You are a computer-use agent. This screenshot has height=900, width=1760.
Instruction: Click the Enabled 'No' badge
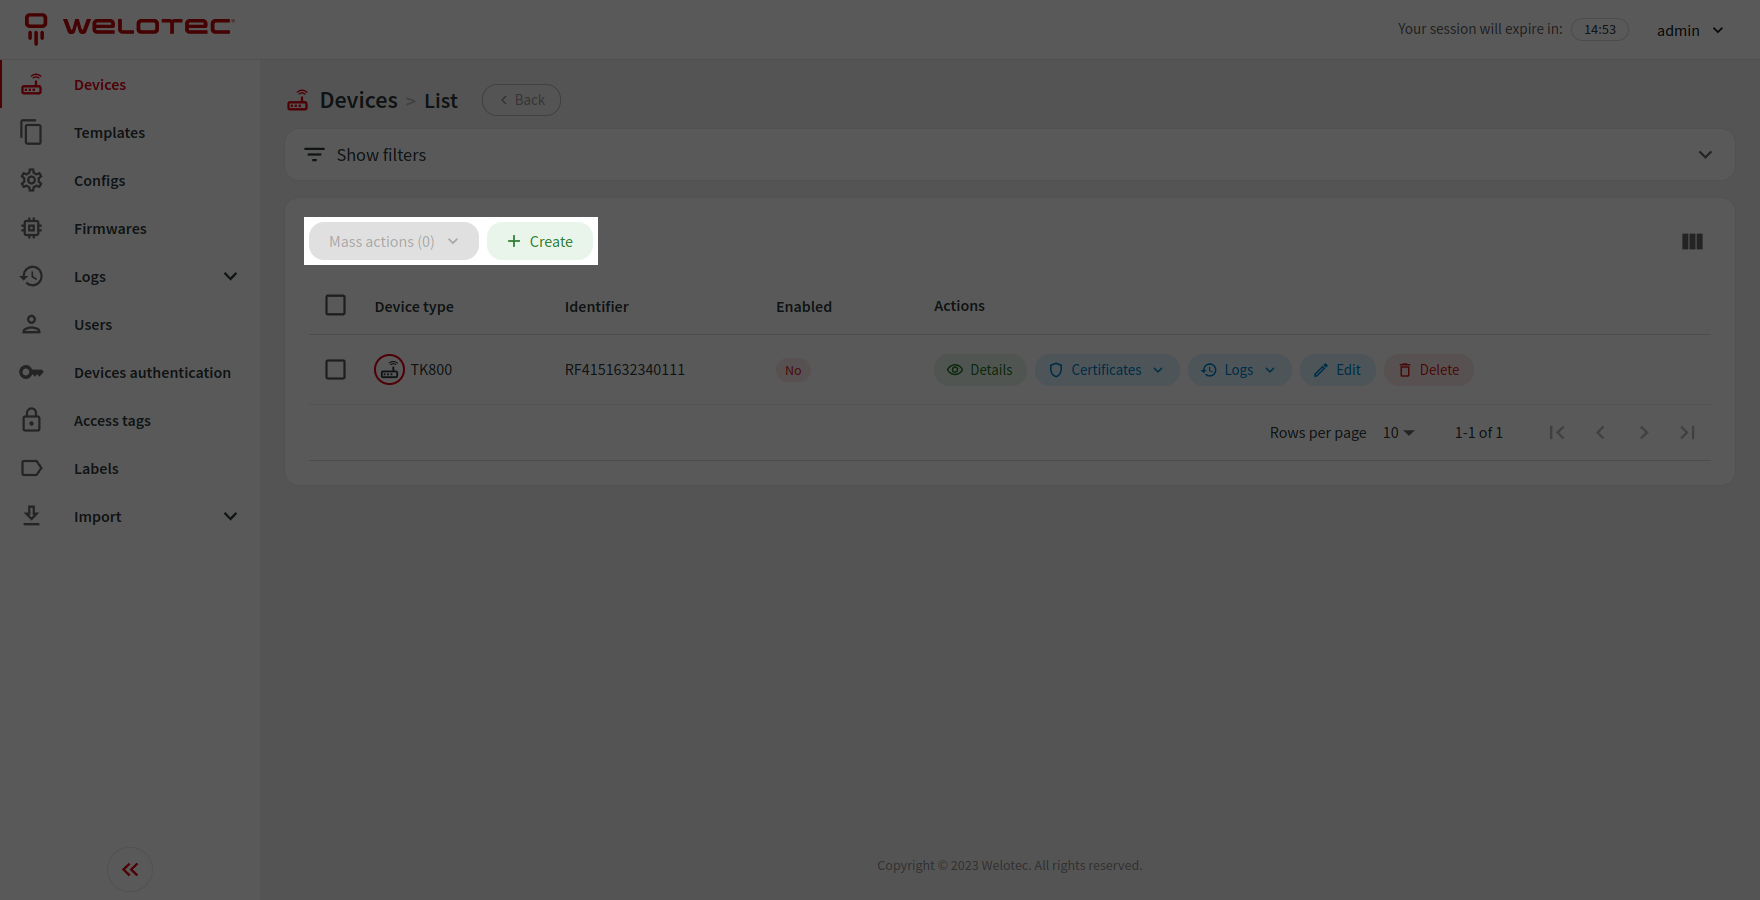pyautogui.click(x=793, y=370)
